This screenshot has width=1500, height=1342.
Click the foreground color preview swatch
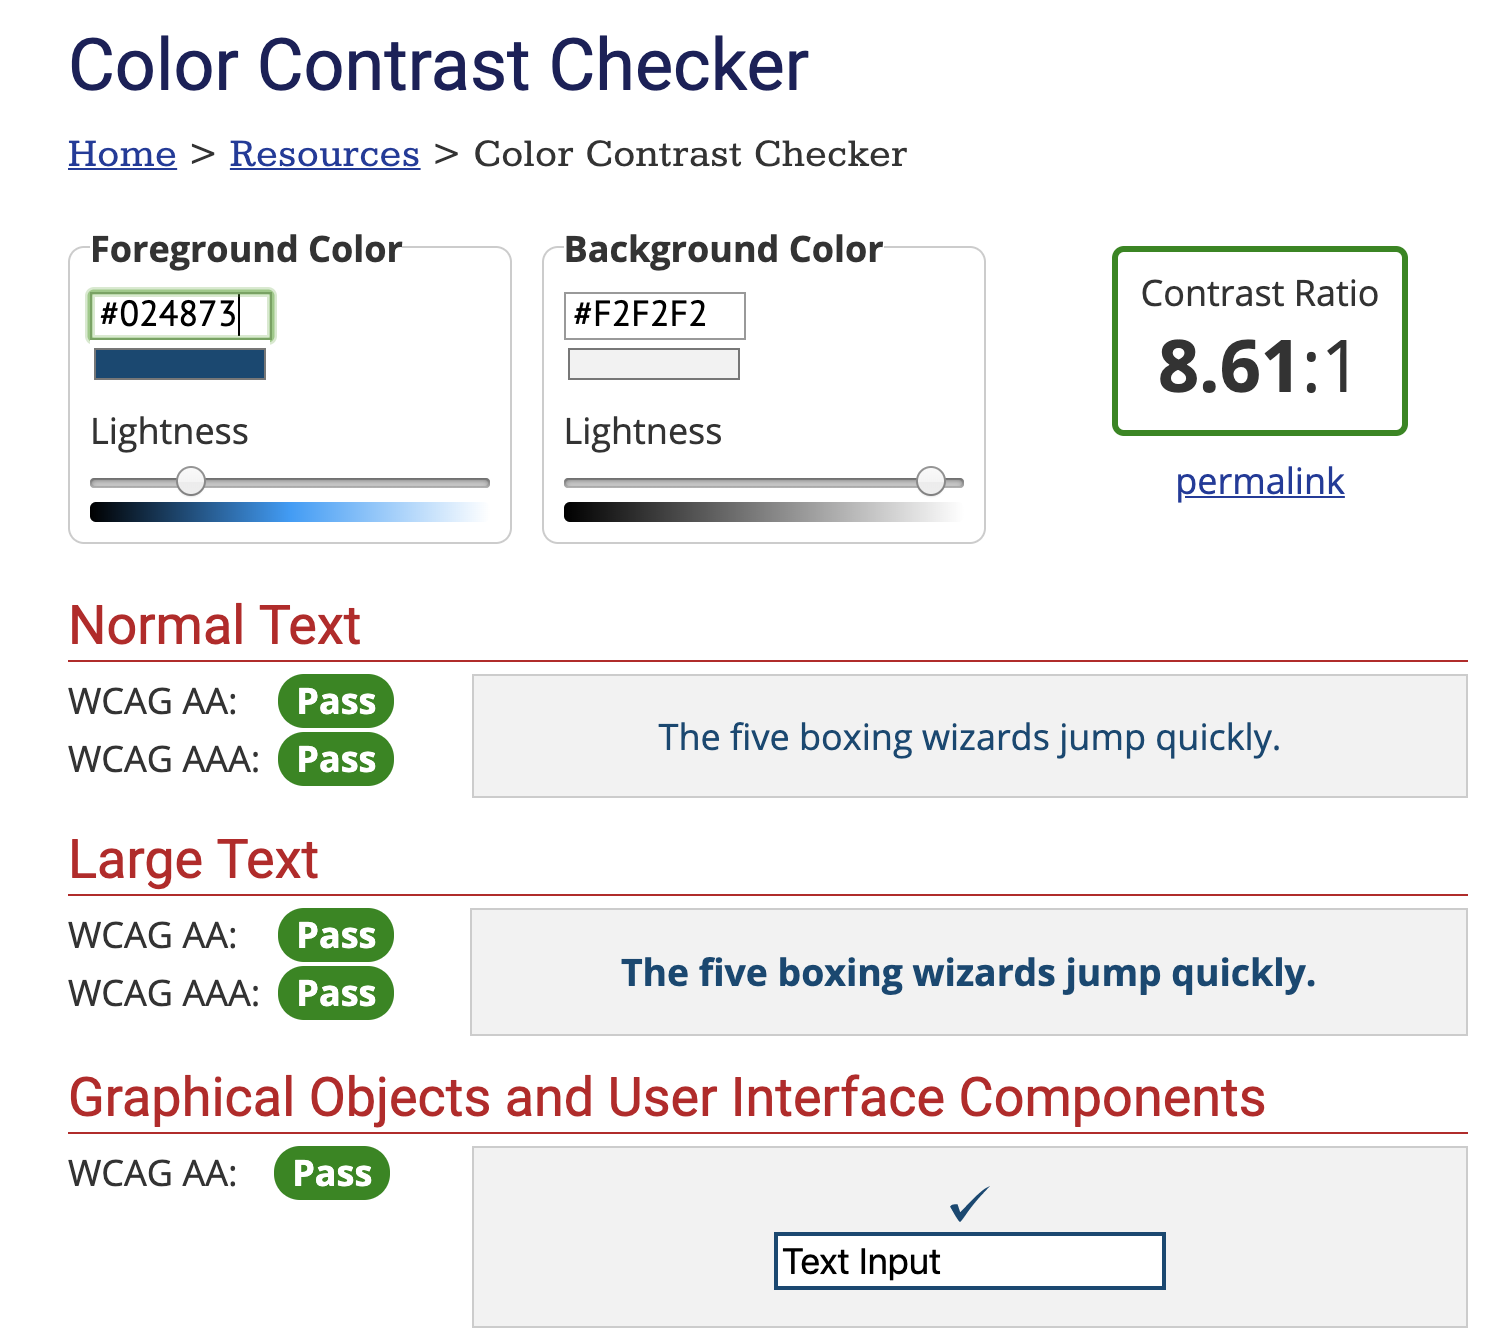click(178, 365)
